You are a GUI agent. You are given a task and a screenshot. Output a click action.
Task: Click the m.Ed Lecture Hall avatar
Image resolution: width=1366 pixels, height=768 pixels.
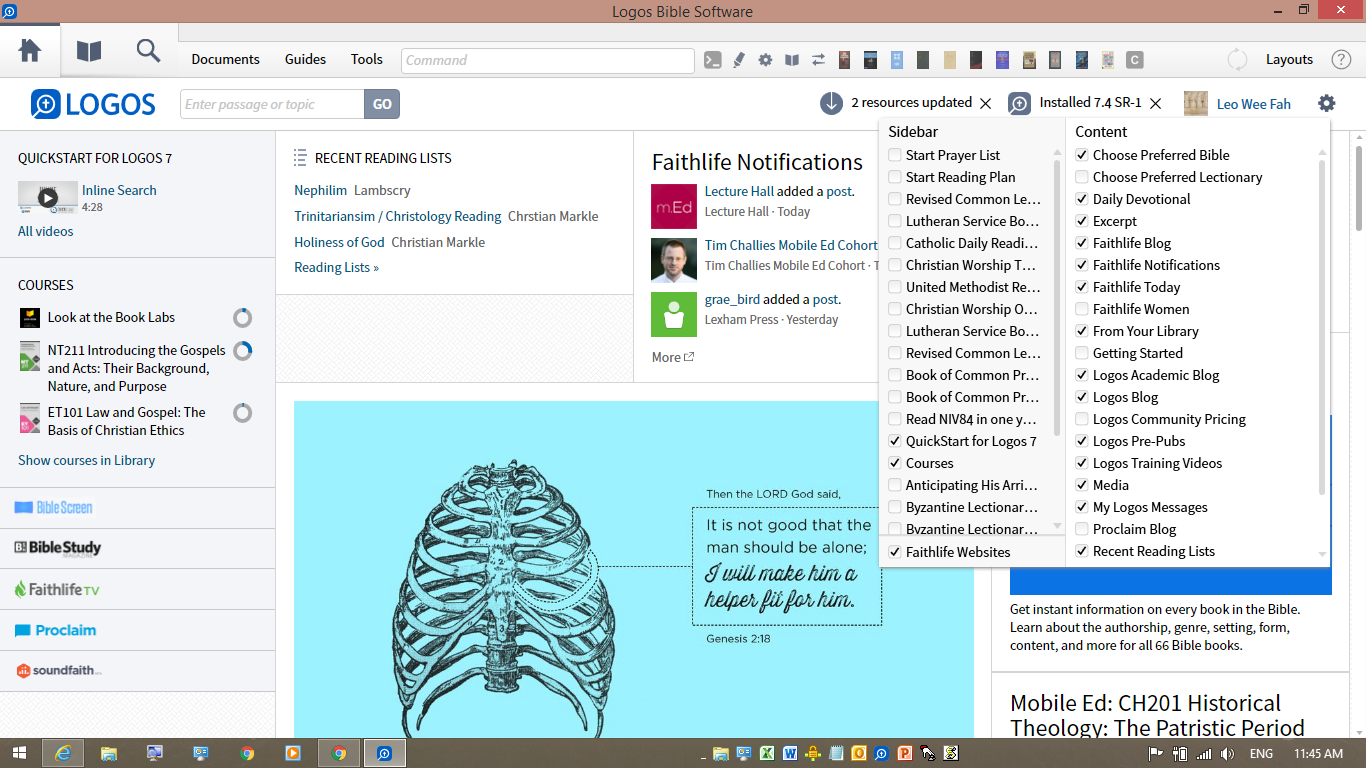(x=674, y=206)
